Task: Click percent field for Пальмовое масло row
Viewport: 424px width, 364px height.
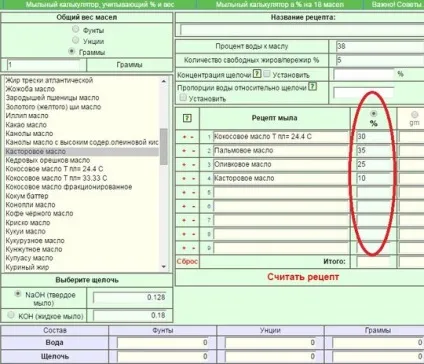Action: pos(374,151)
